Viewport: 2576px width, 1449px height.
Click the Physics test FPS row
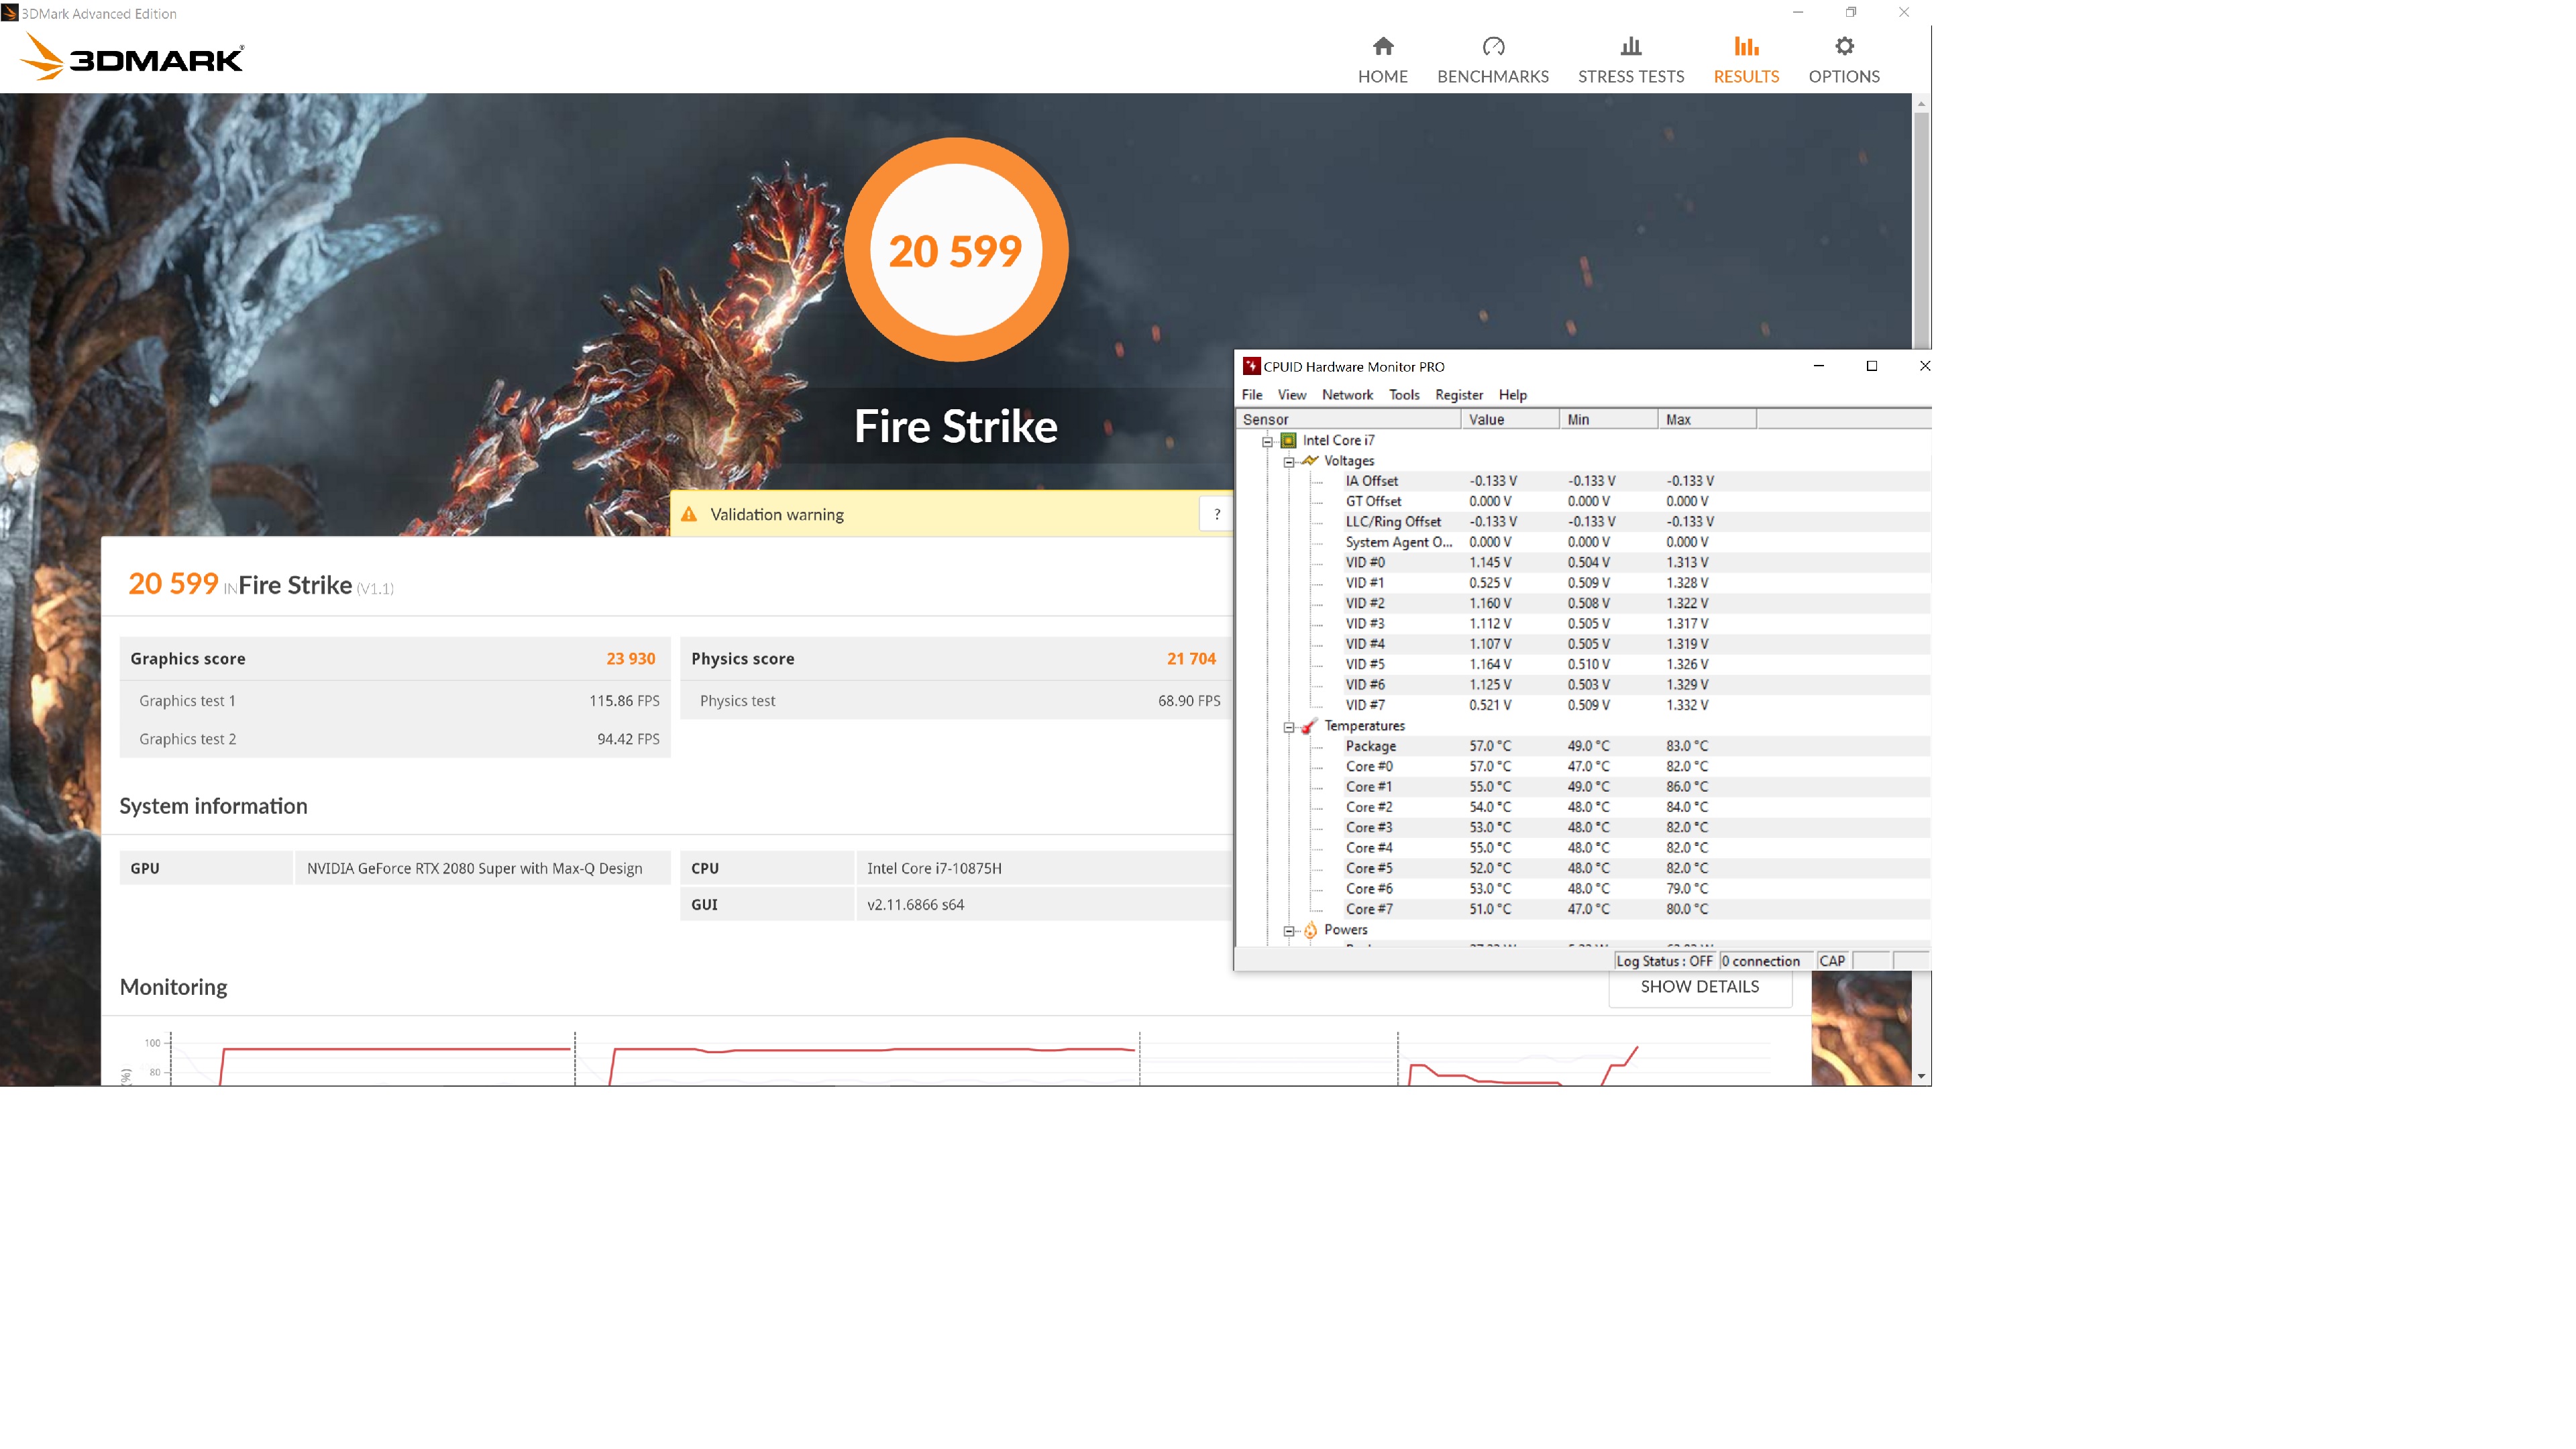point(955,701)
